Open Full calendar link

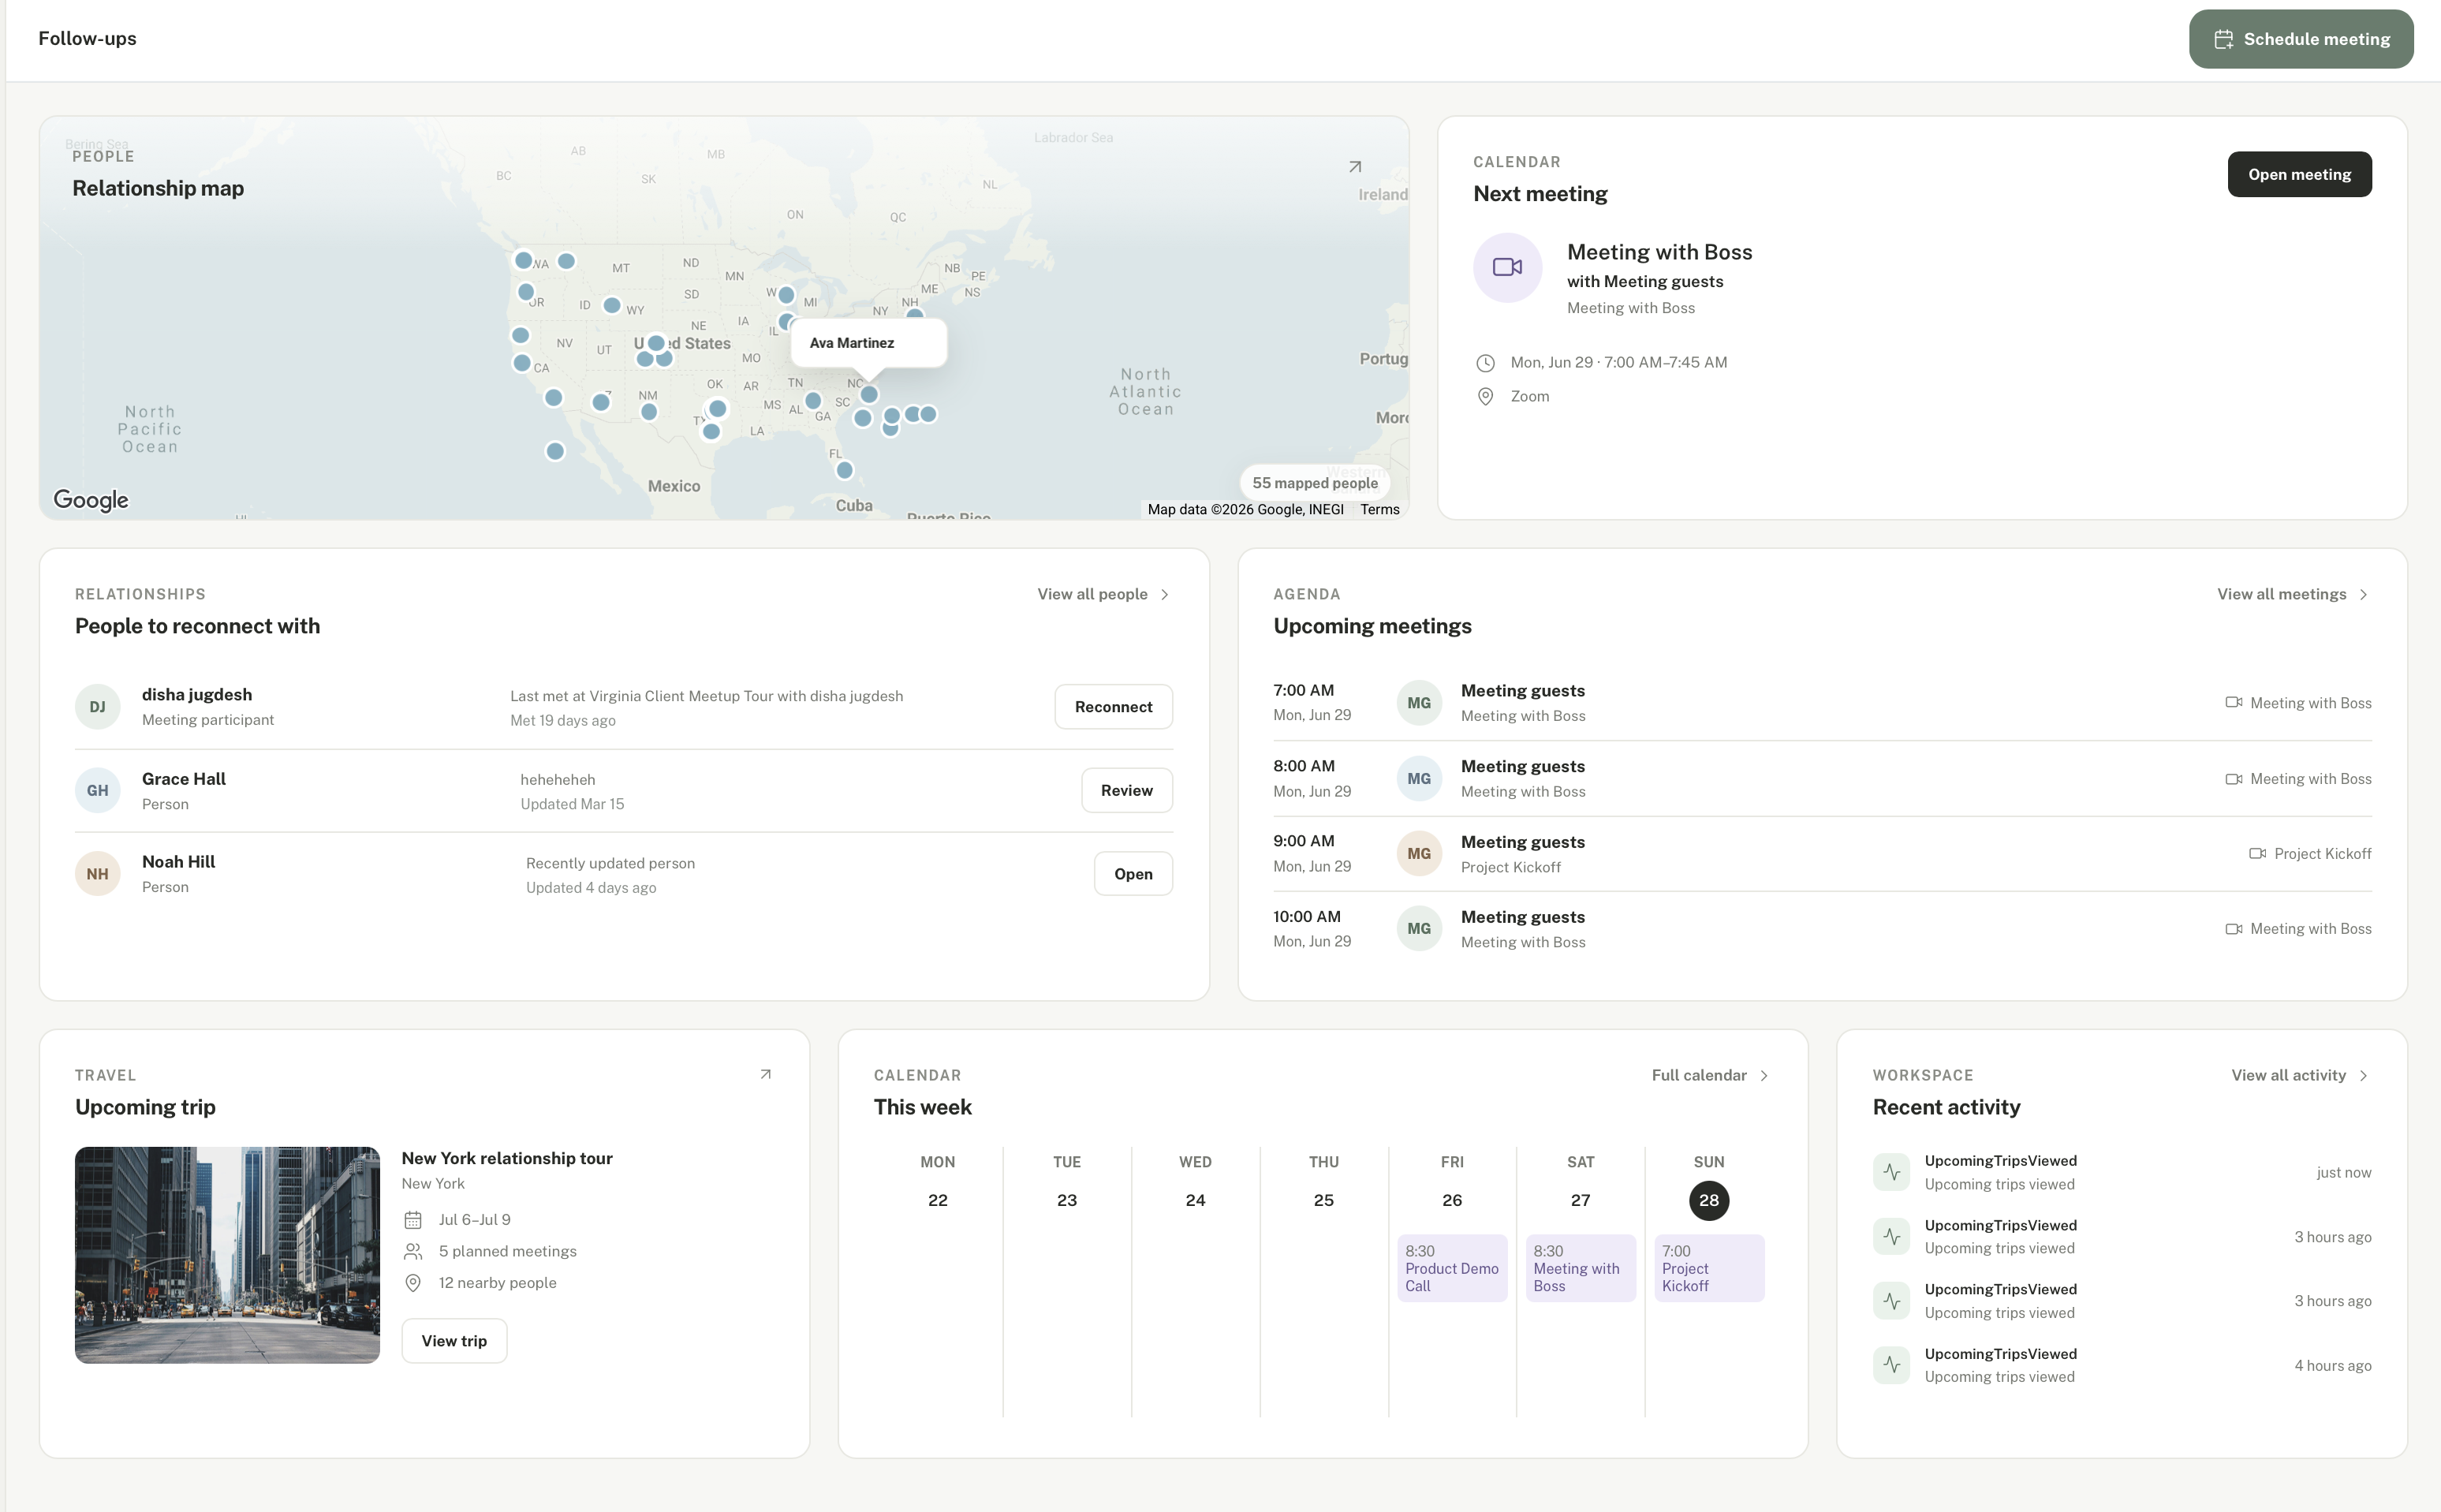[x=1710, y=1075]
